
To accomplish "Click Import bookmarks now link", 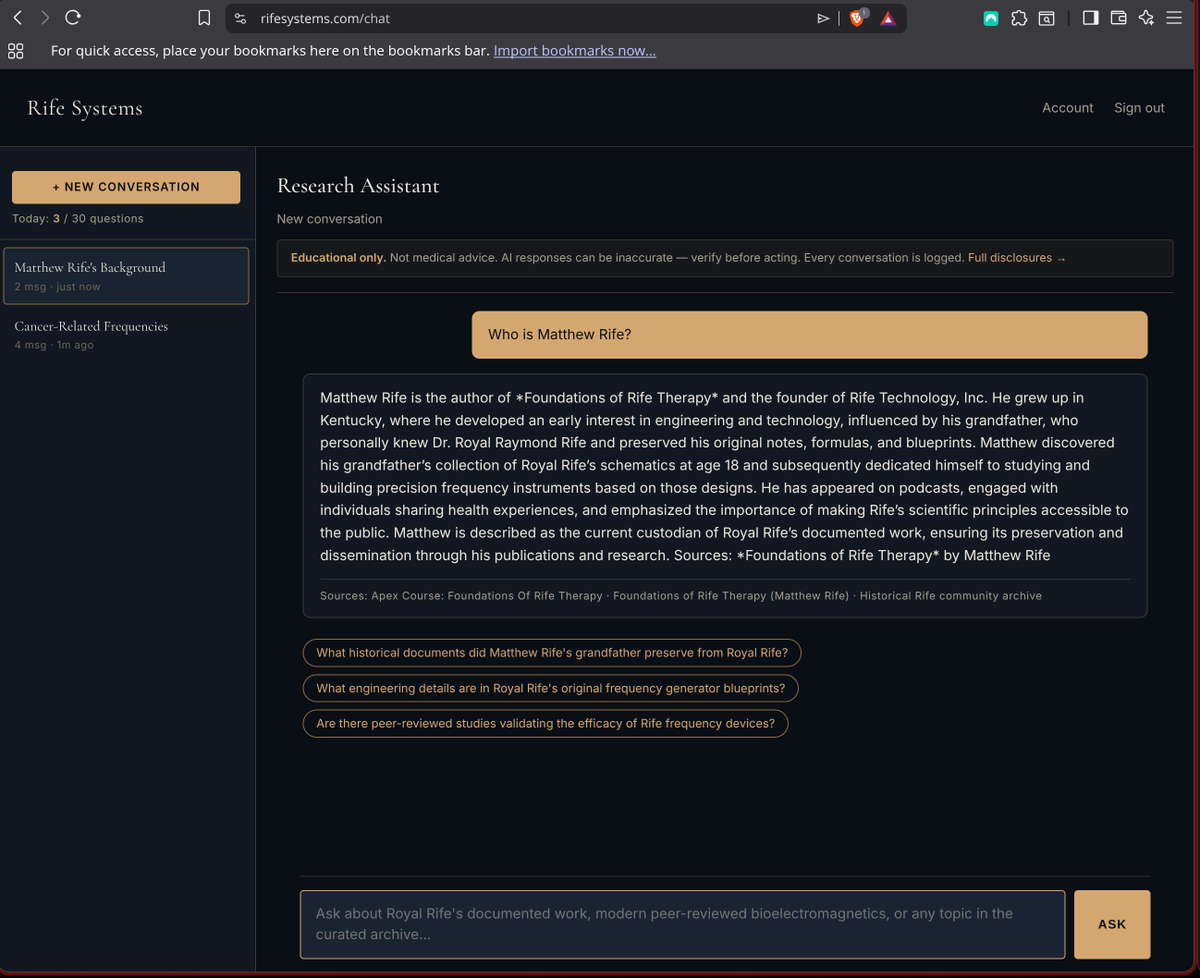I will pyautogui.click(x=575, y=51).
